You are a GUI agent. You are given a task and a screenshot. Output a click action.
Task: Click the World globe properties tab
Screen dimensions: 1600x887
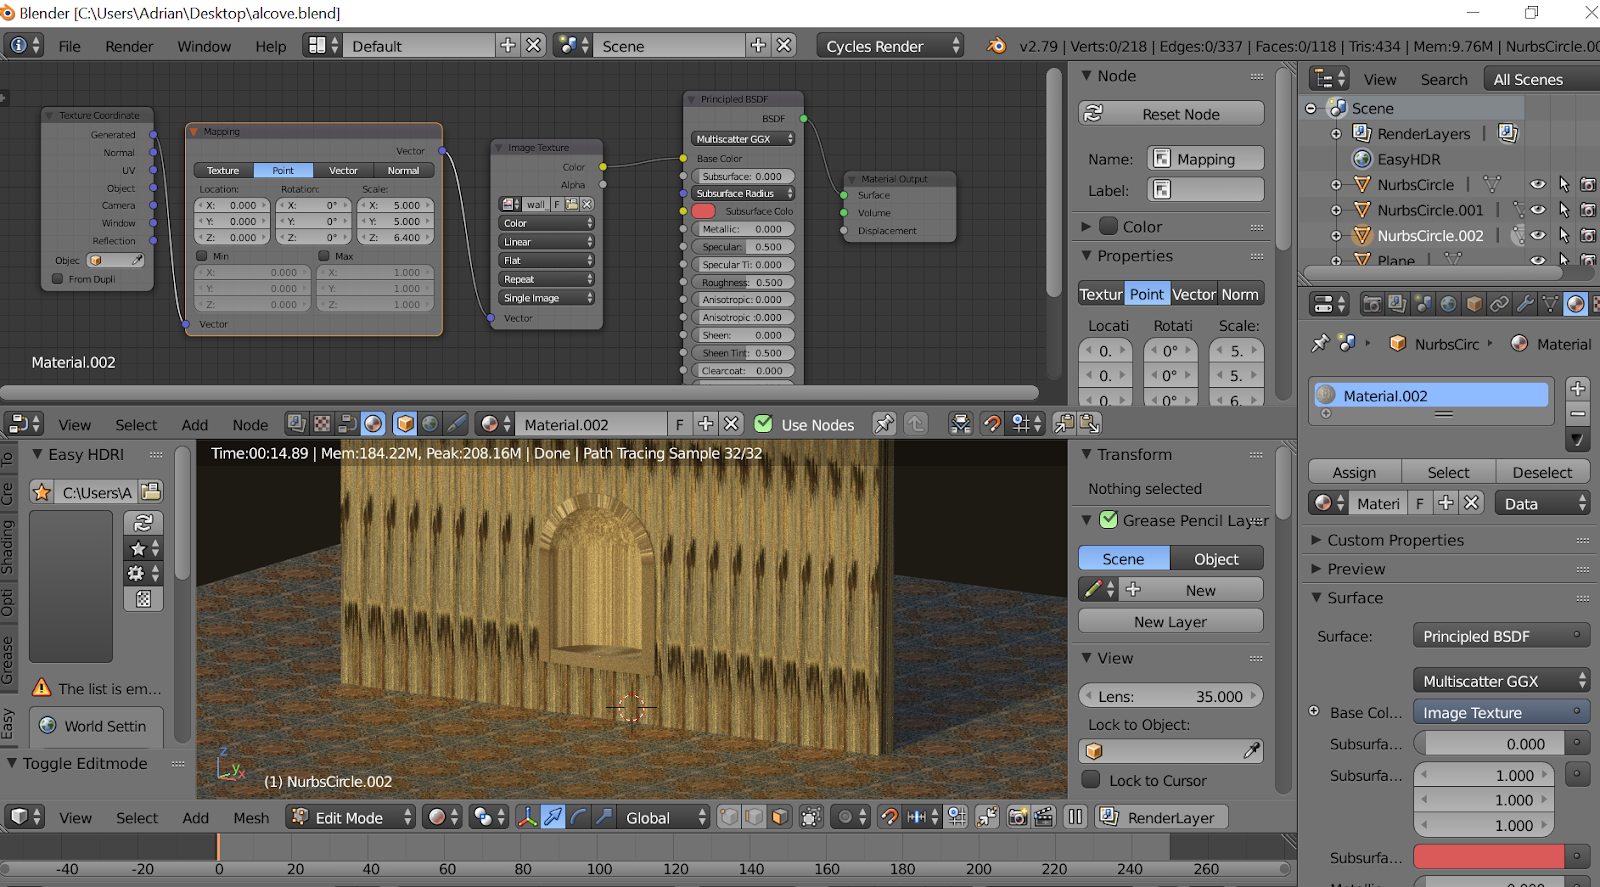pyautogui.click(x=1448, y=304)
